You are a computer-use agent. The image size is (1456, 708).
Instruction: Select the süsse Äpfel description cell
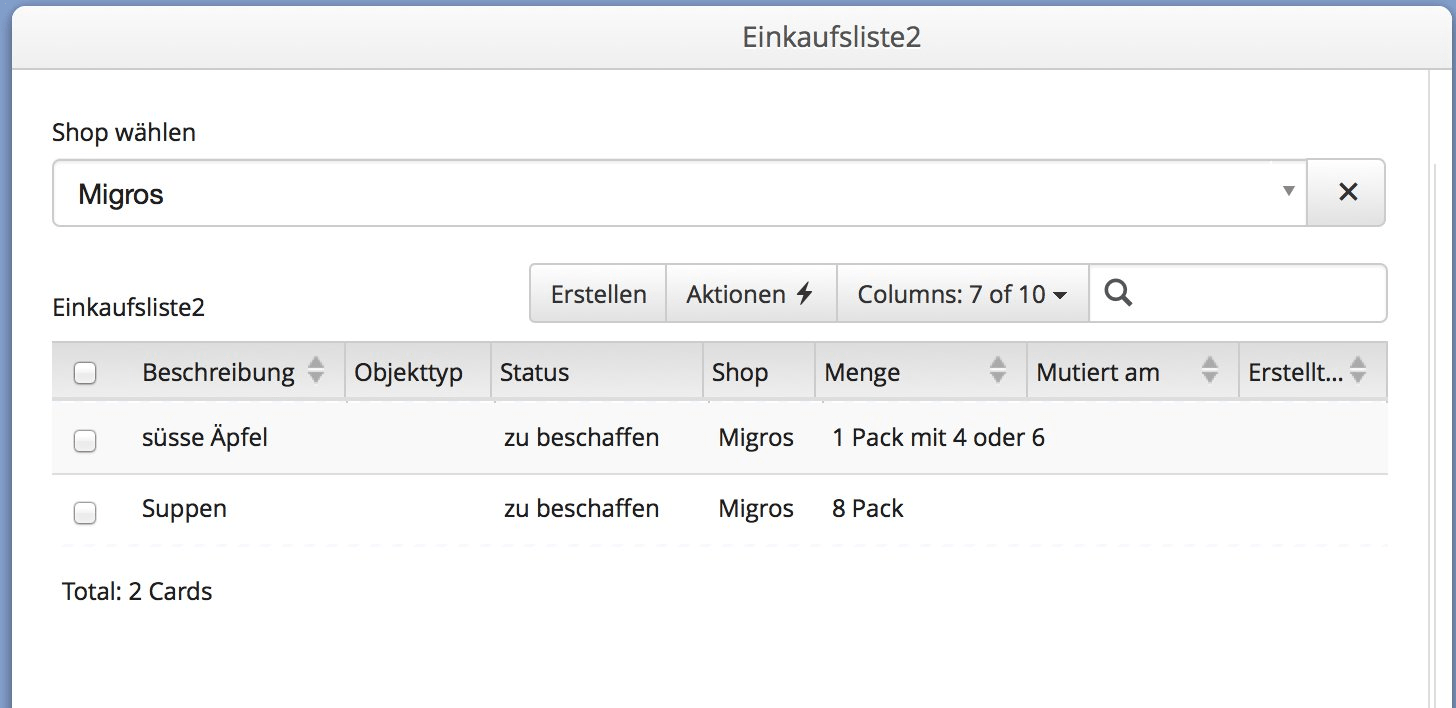coord(205,437)
